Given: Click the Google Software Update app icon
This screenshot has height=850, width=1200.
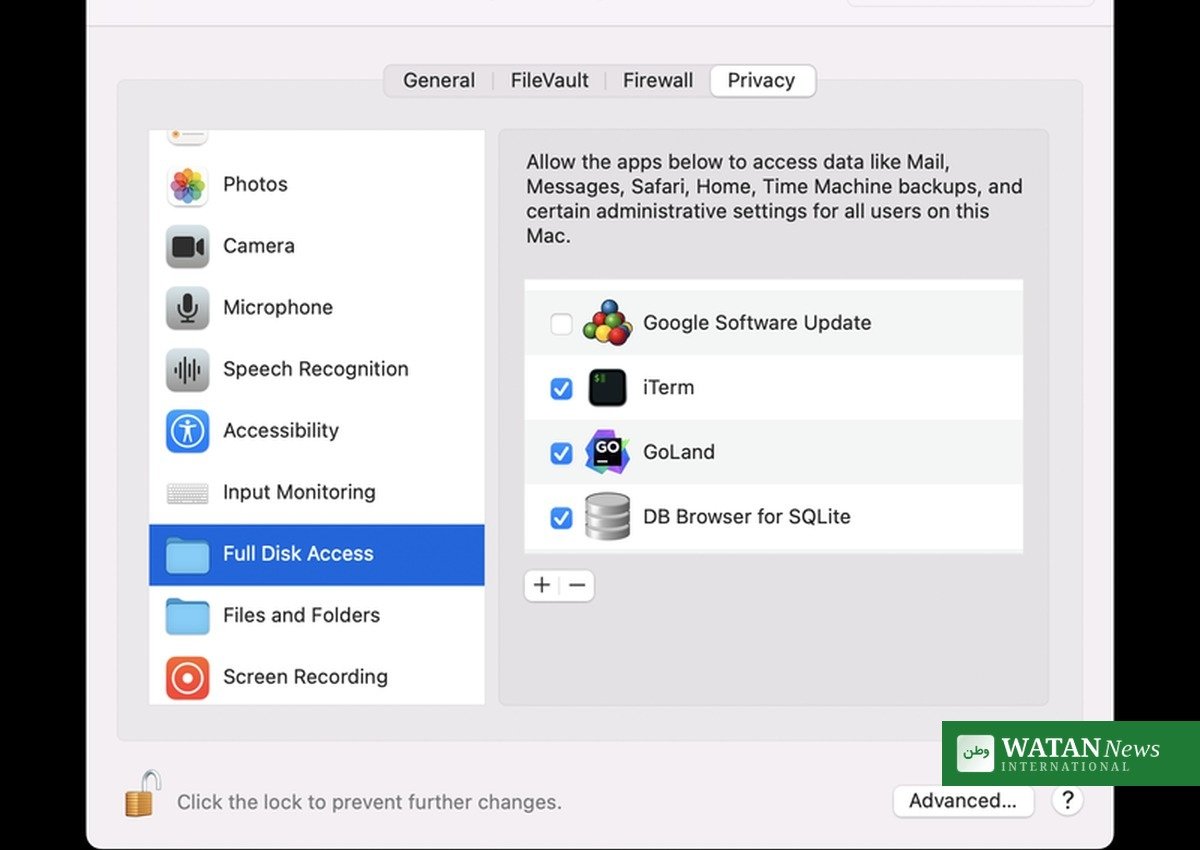Looking at the screenshot, I should click(x=608, y=323).
